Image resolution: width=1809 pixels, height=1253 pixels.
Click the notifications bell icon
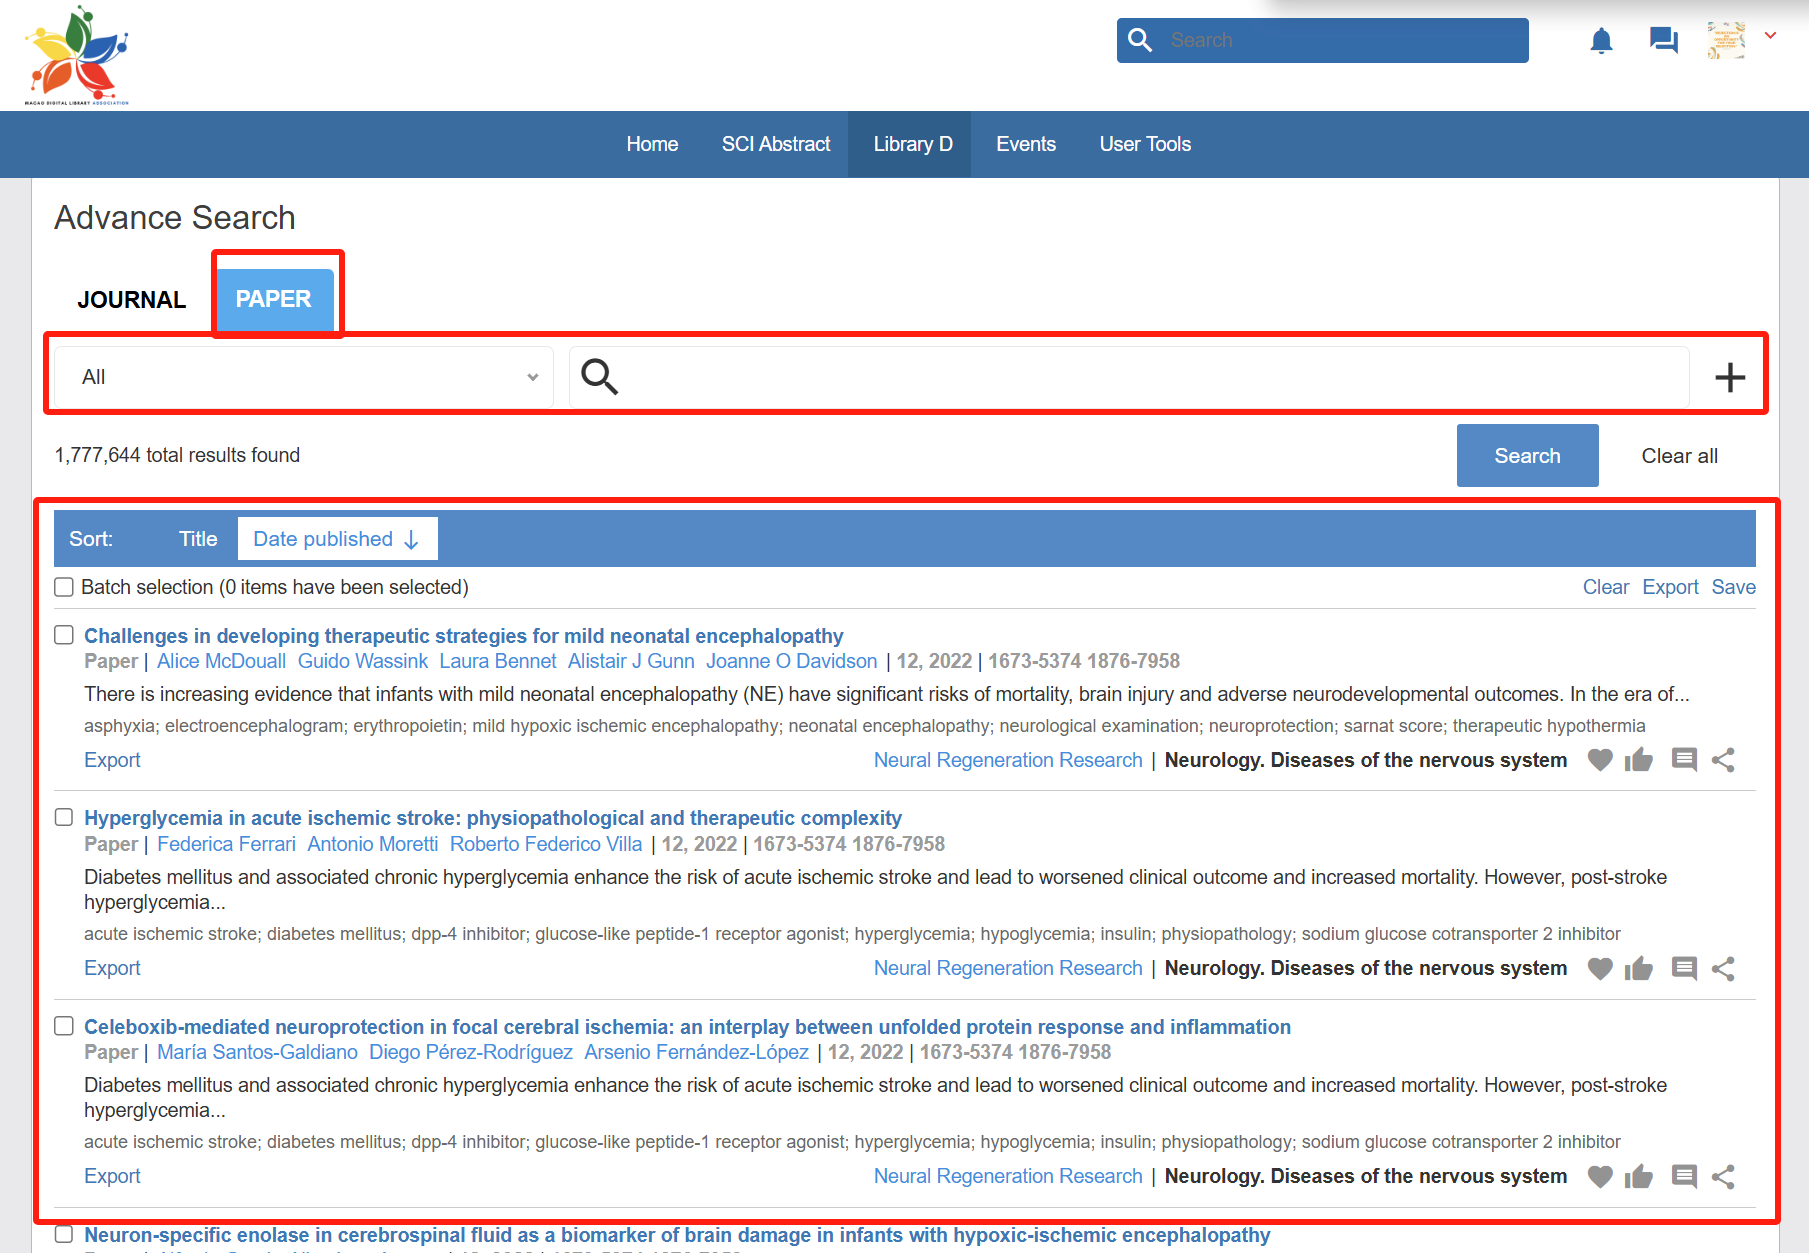[1601, 41]
